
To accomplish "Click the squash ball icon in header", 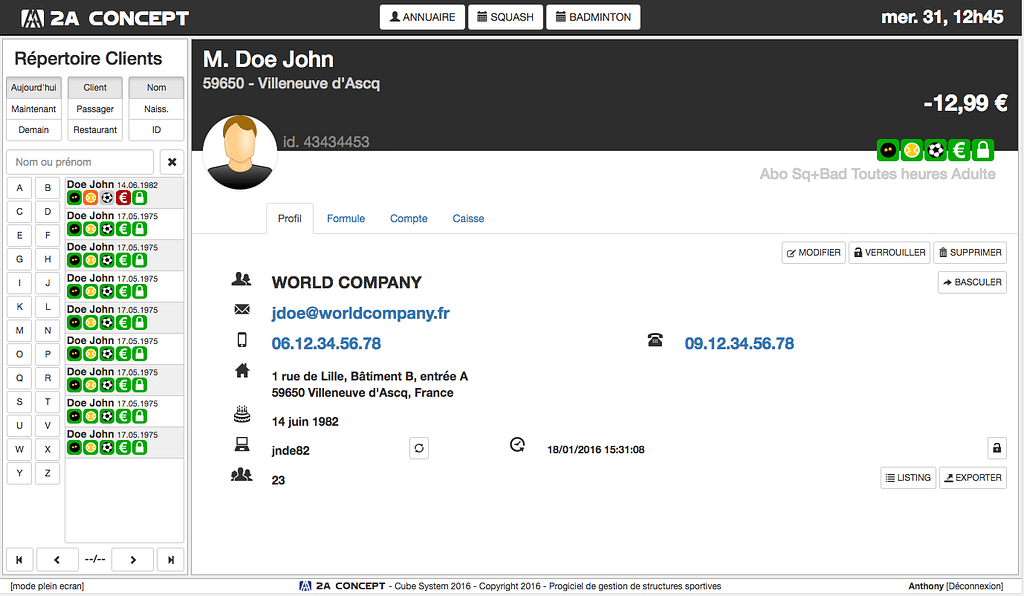I will pyautogui.click(x=888, y=150).
